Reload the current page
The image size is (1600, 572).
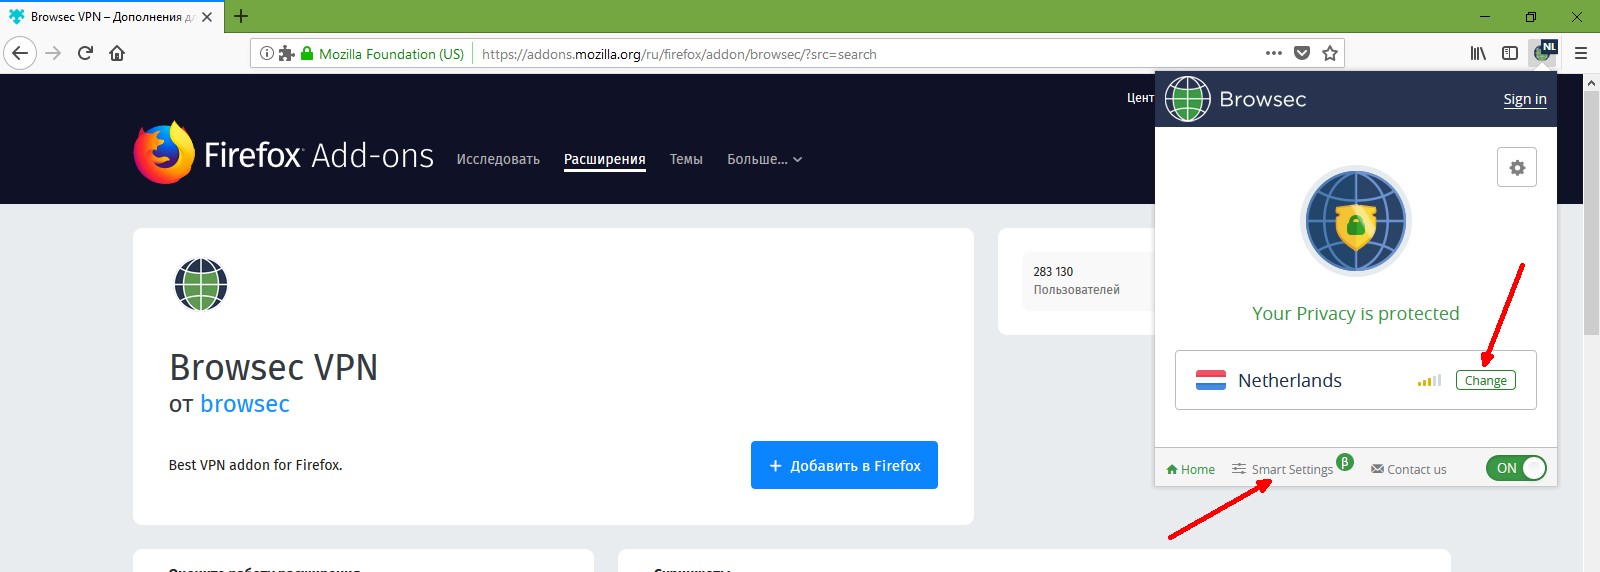85,53
